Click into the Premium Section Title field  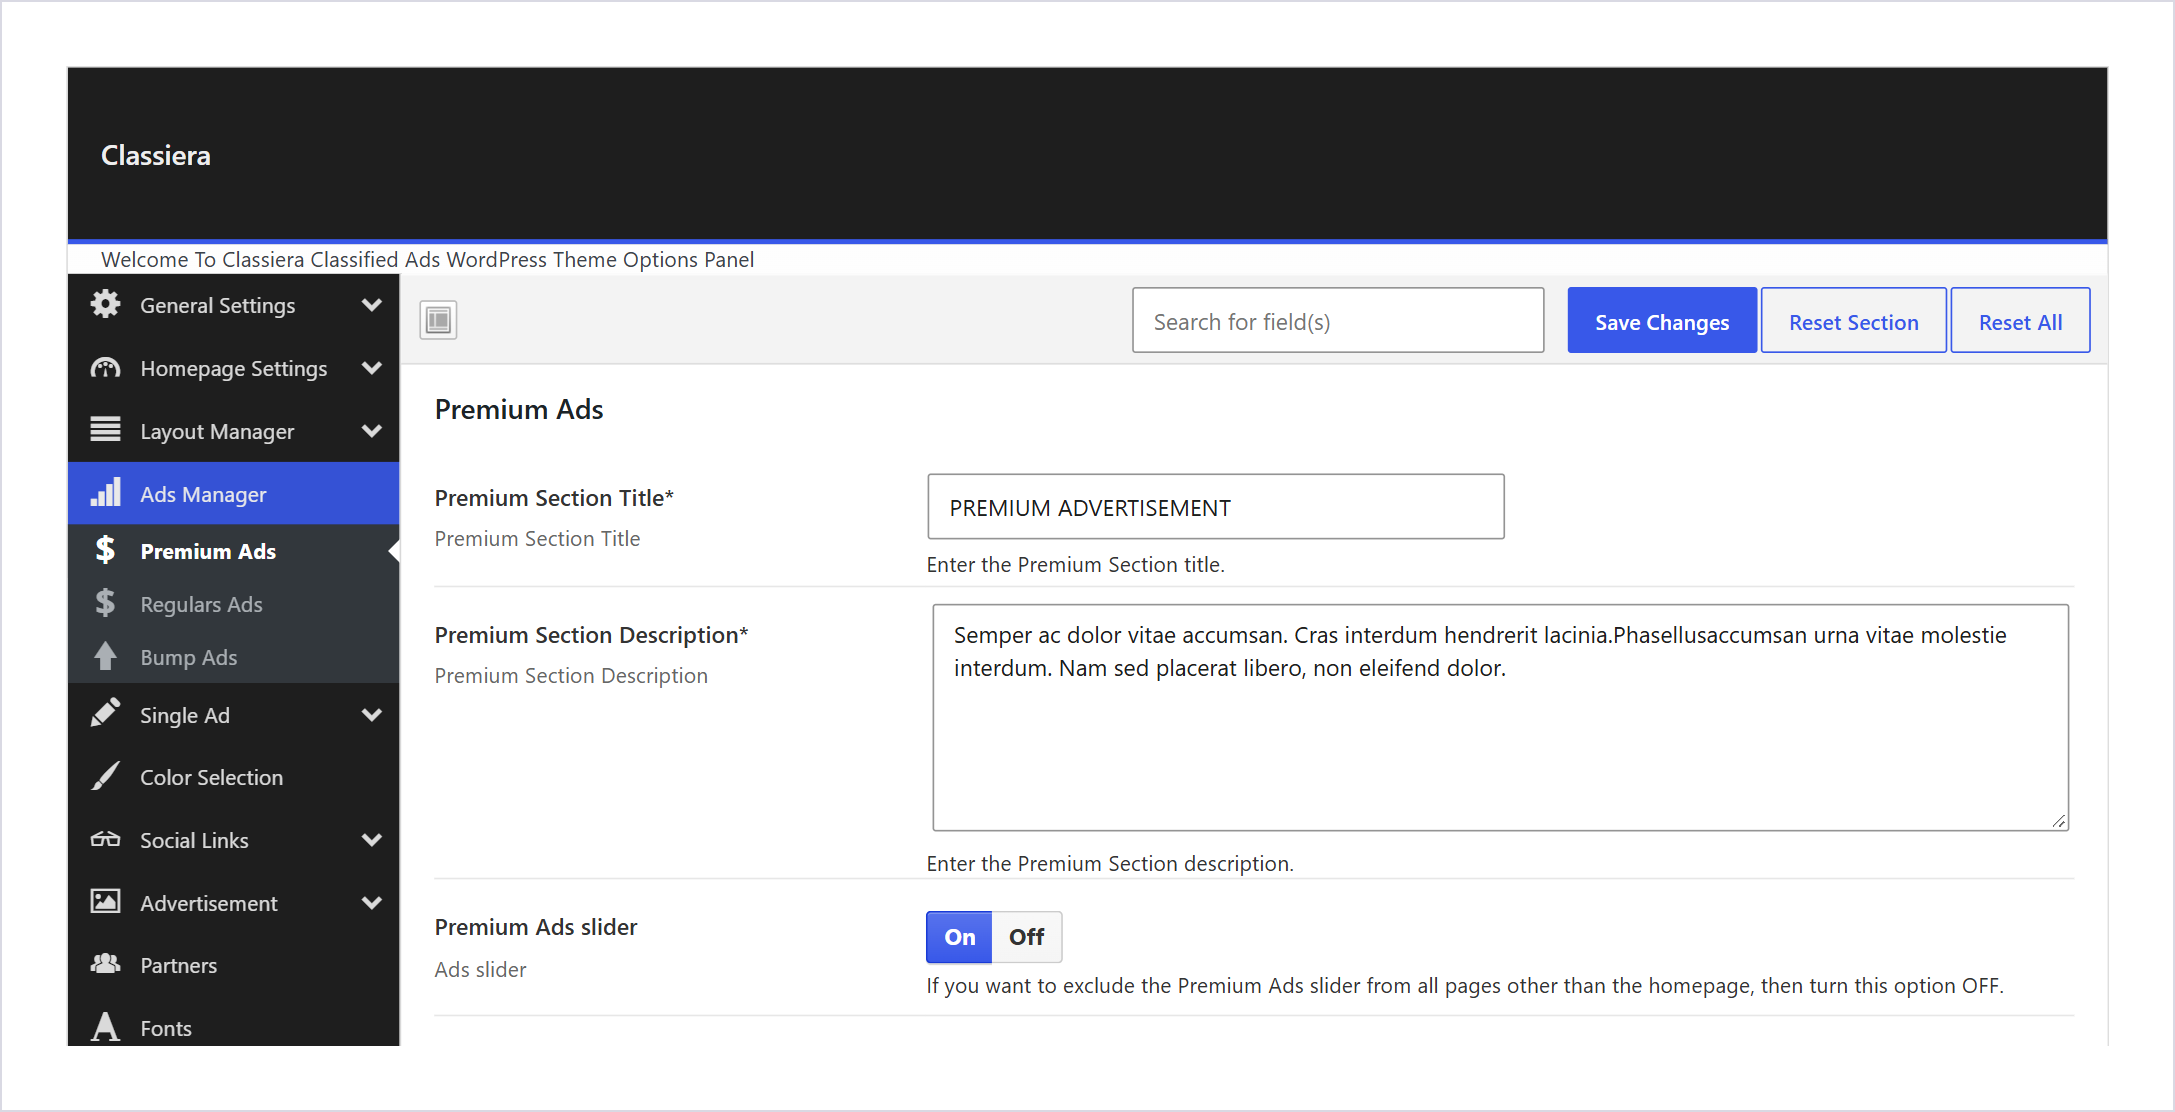(1216, 507)
